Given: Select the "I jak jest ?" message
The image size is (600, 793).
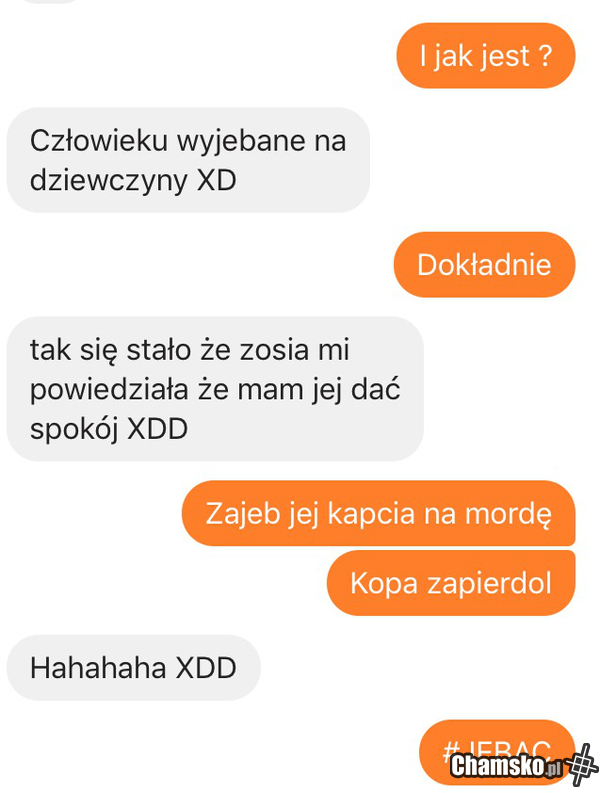Looking at the screenshot, I should (486, 56).
